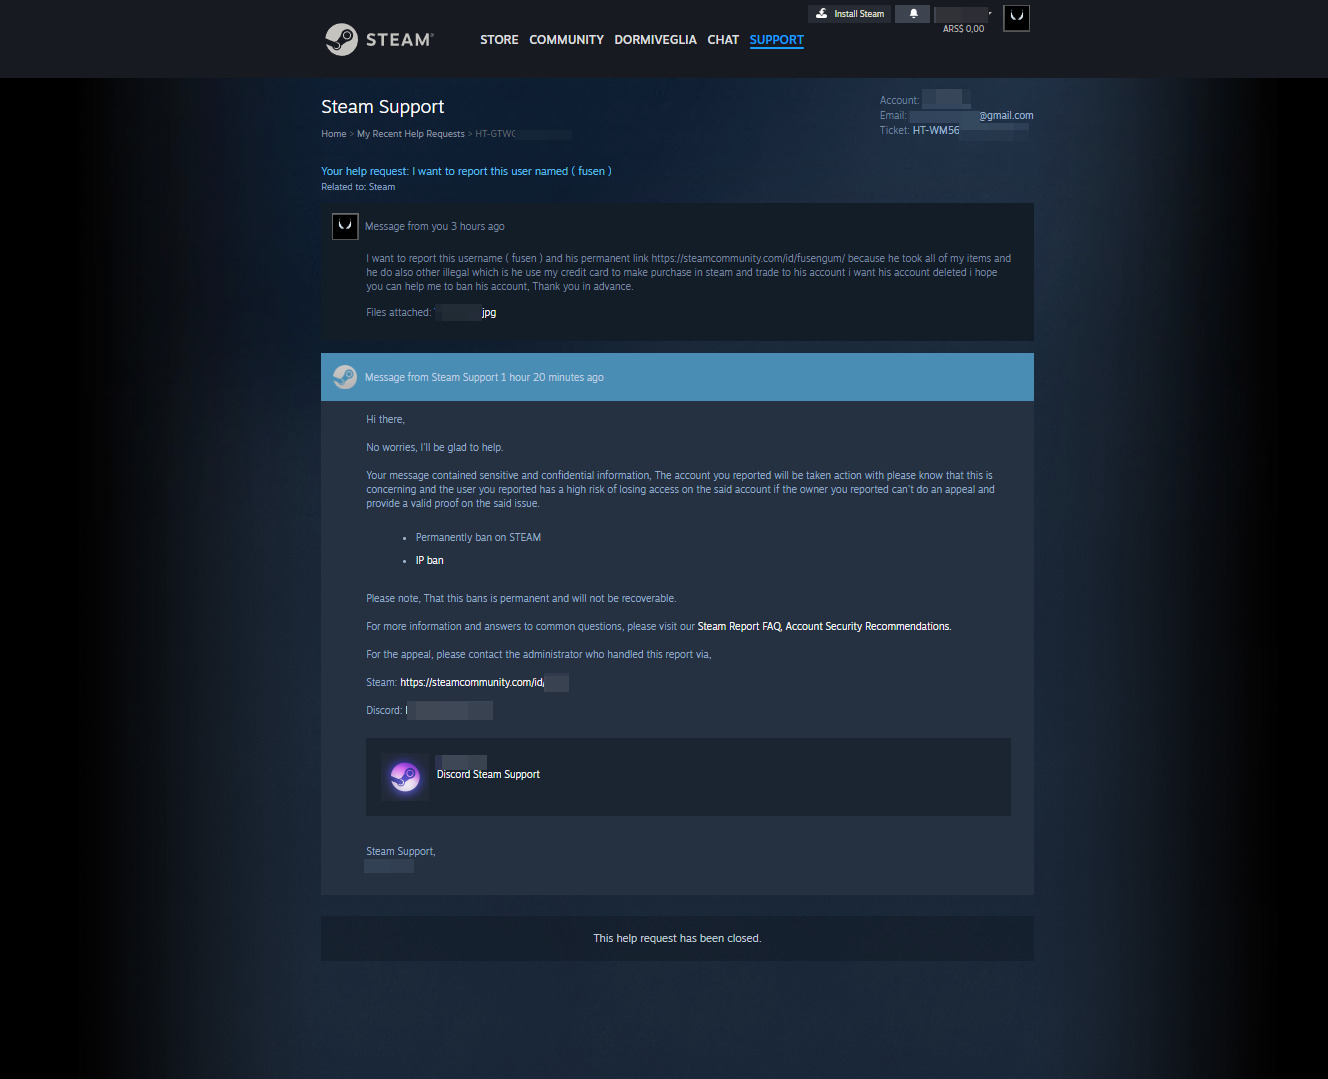Screen dimensions: 1328x1079
Task: Click the Install Steam button
Action: click(x=850, y=14)
